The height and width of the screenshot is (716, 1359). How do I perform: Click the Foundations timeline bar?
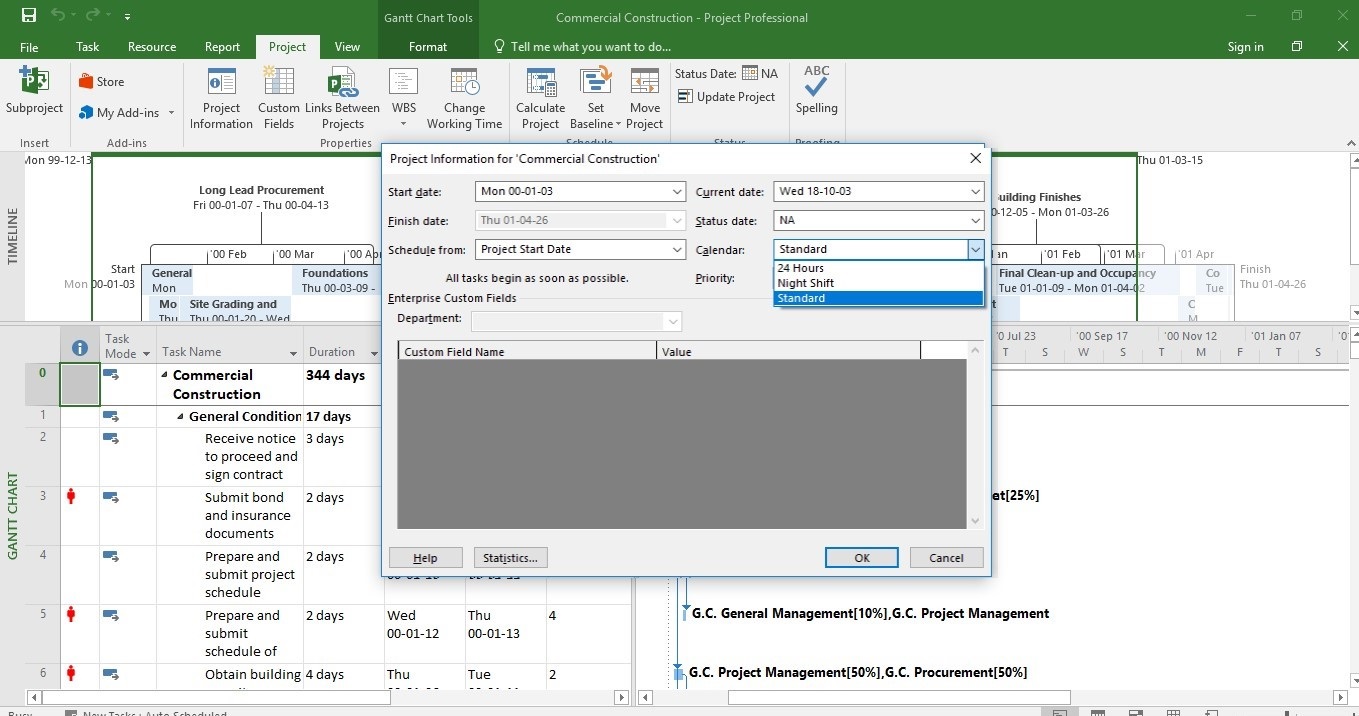click(337, 280)
